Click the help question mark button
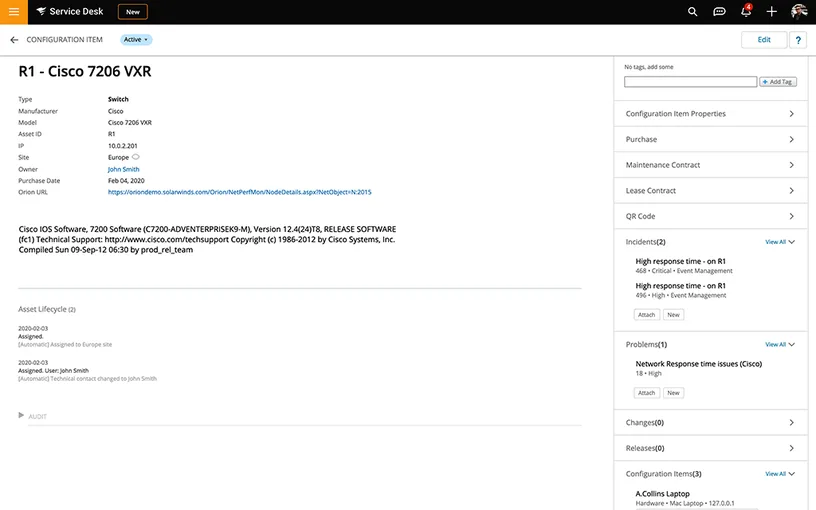Viewport: 816px width, 510px height. click(798, 40)
